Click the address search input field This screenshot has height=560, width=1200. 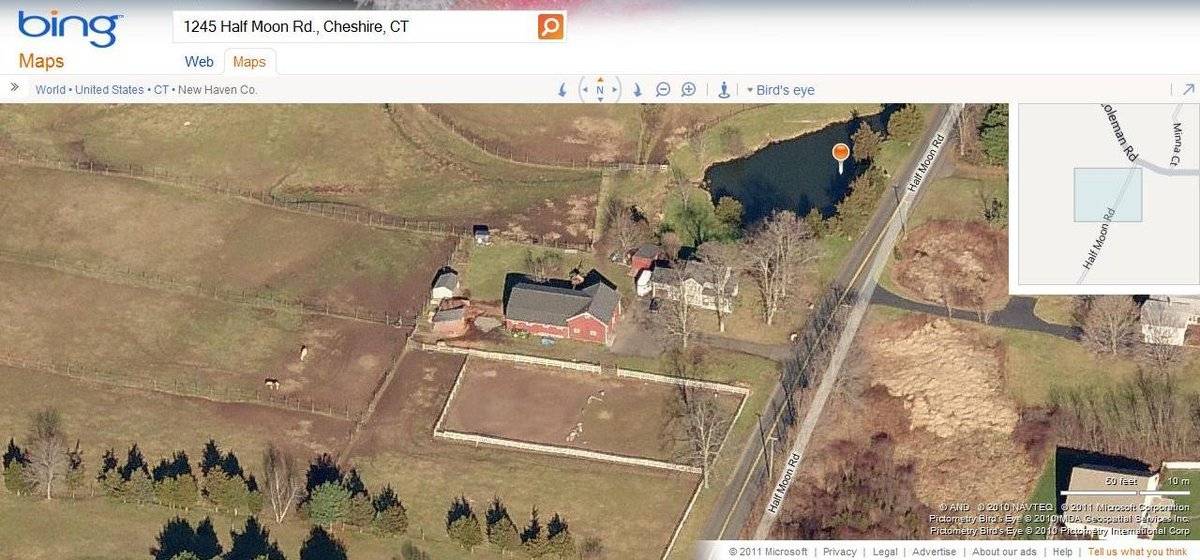[x=356, y=27]
